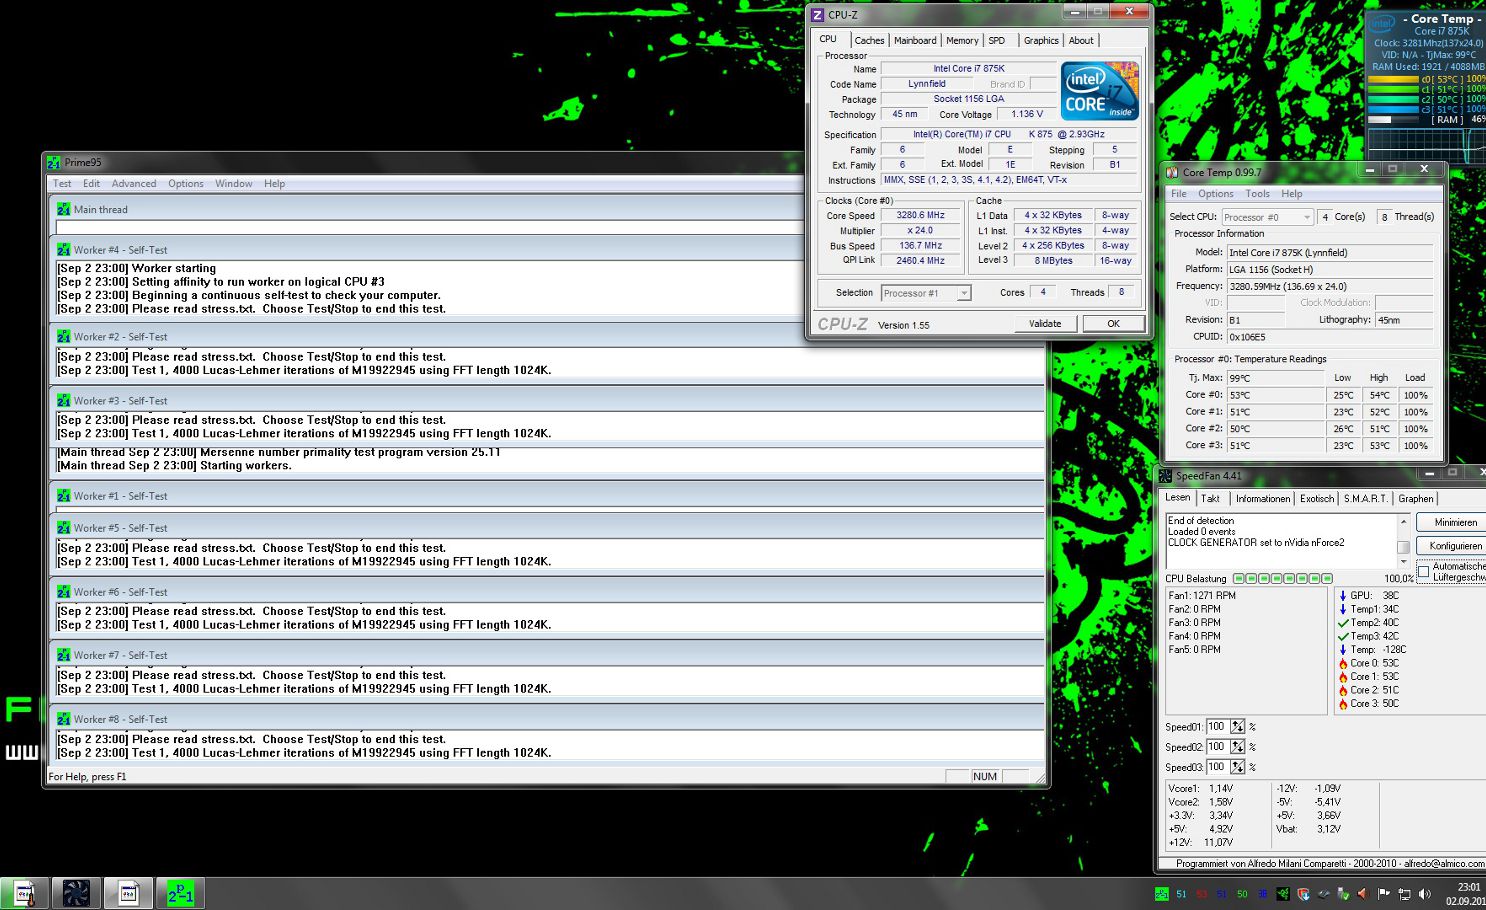This screenshot has width=1486, height=910.
Task: Click the Worker #4 Self-Test icon
Action: click(x=64, y=250)
